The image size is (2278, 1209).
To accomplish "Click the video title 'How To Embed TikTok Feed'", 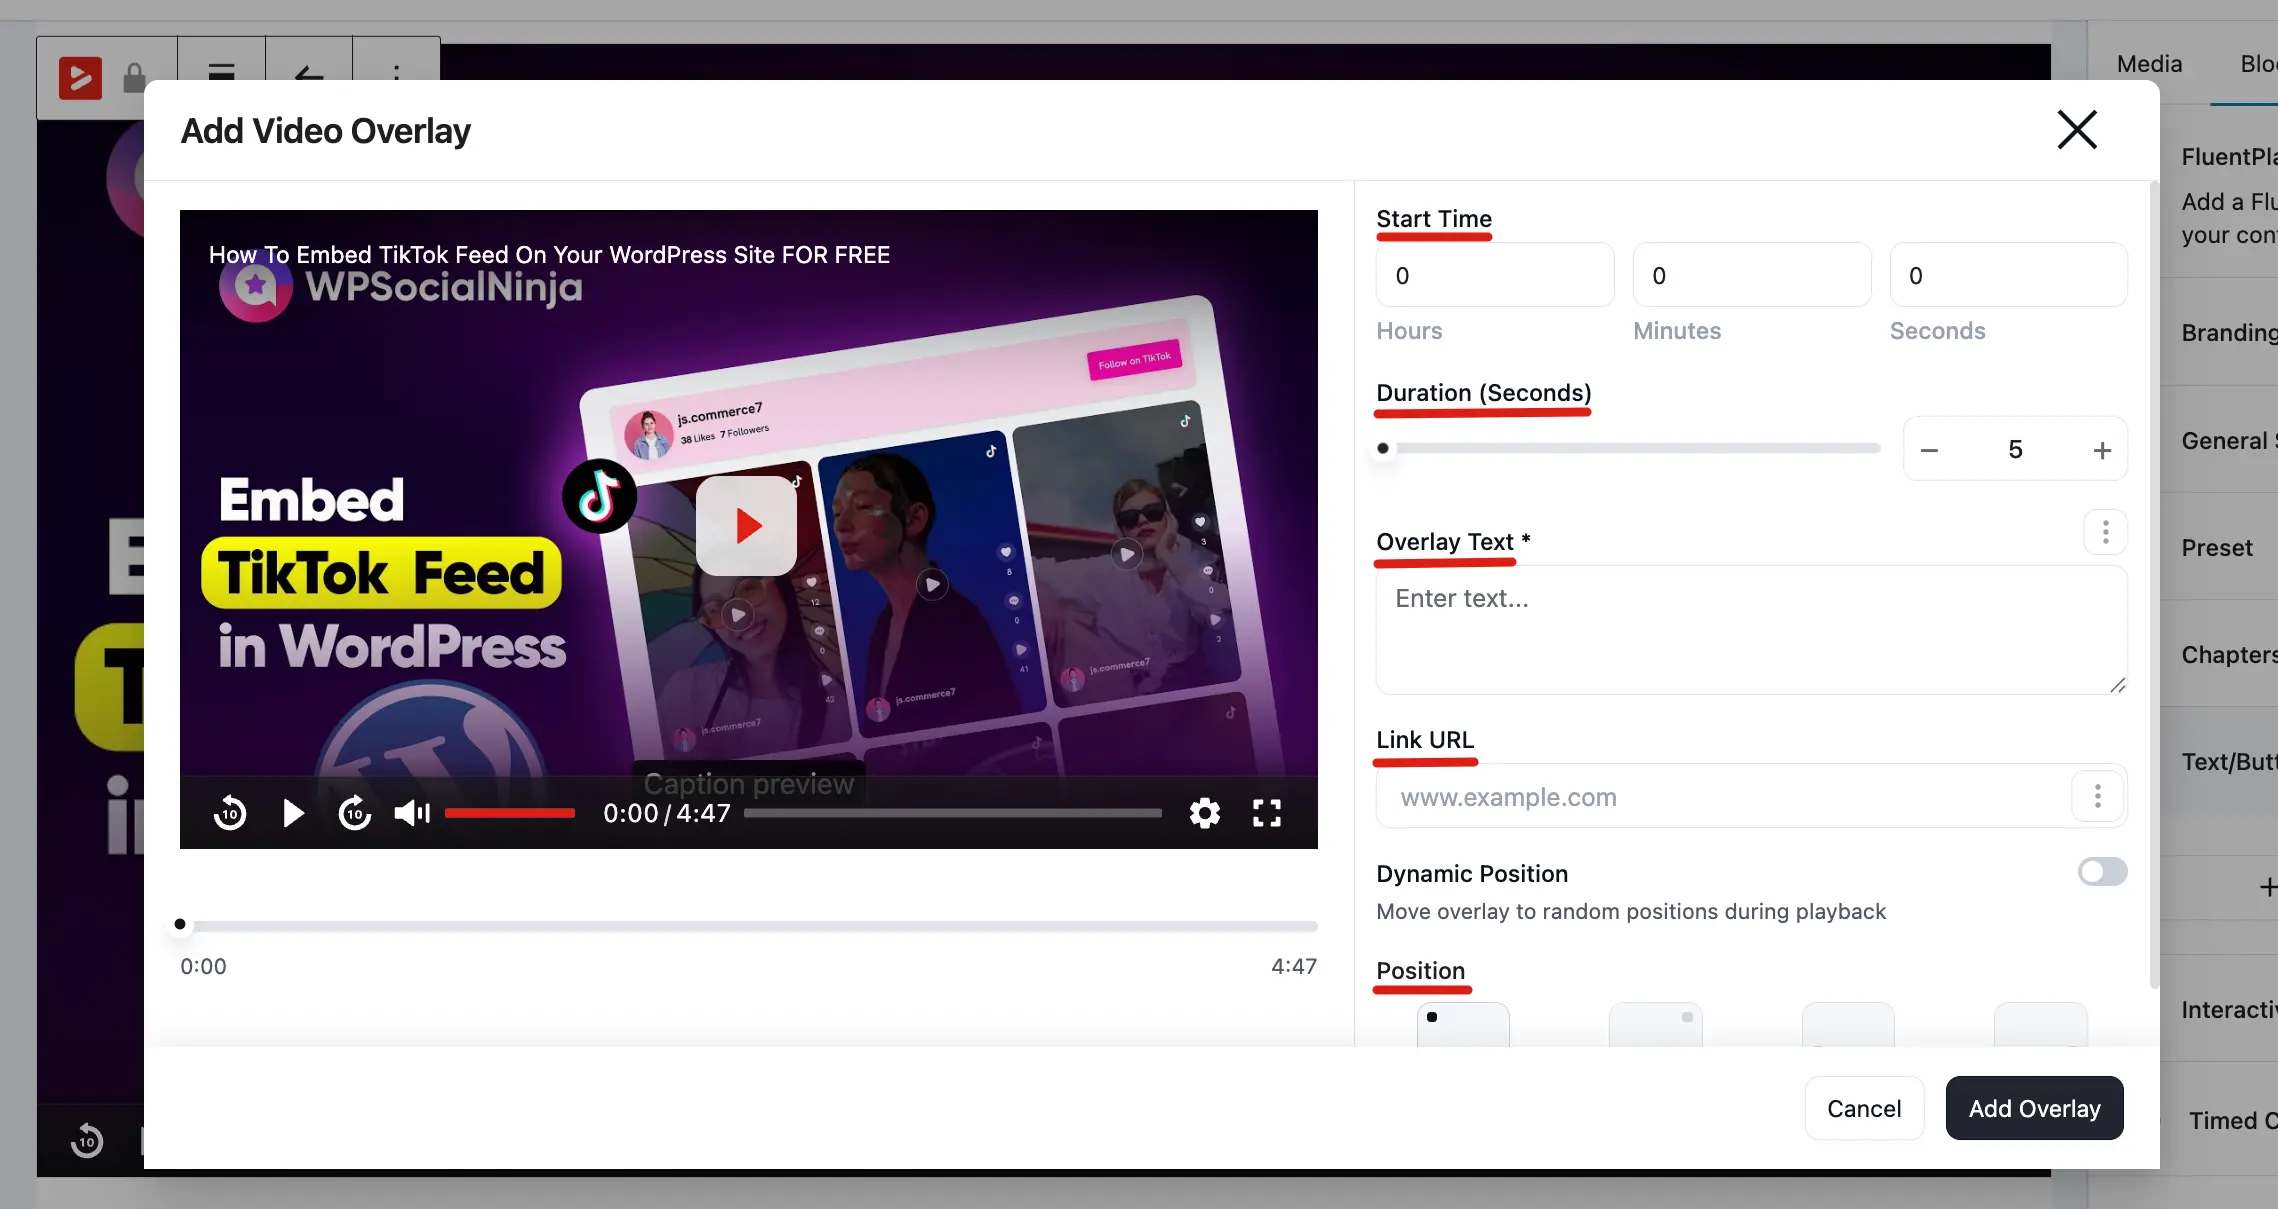I will click(x=549, y=255).
